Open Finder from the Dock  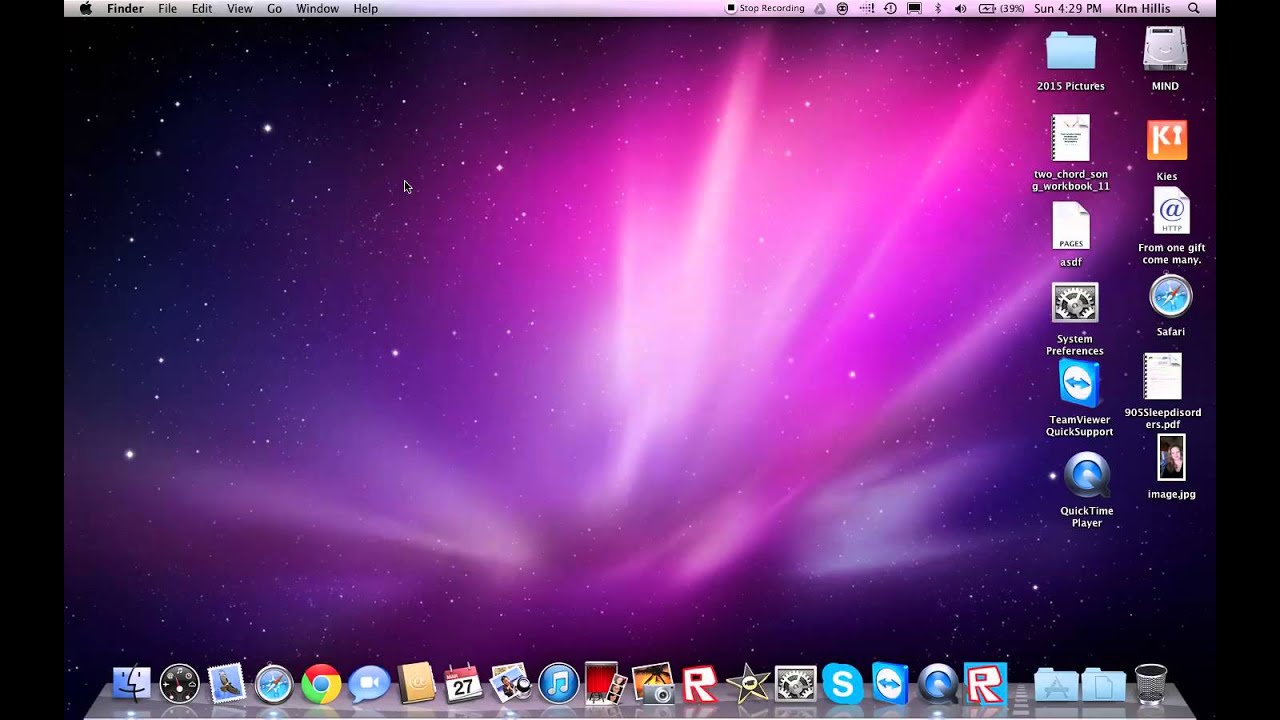click(132, 684)
